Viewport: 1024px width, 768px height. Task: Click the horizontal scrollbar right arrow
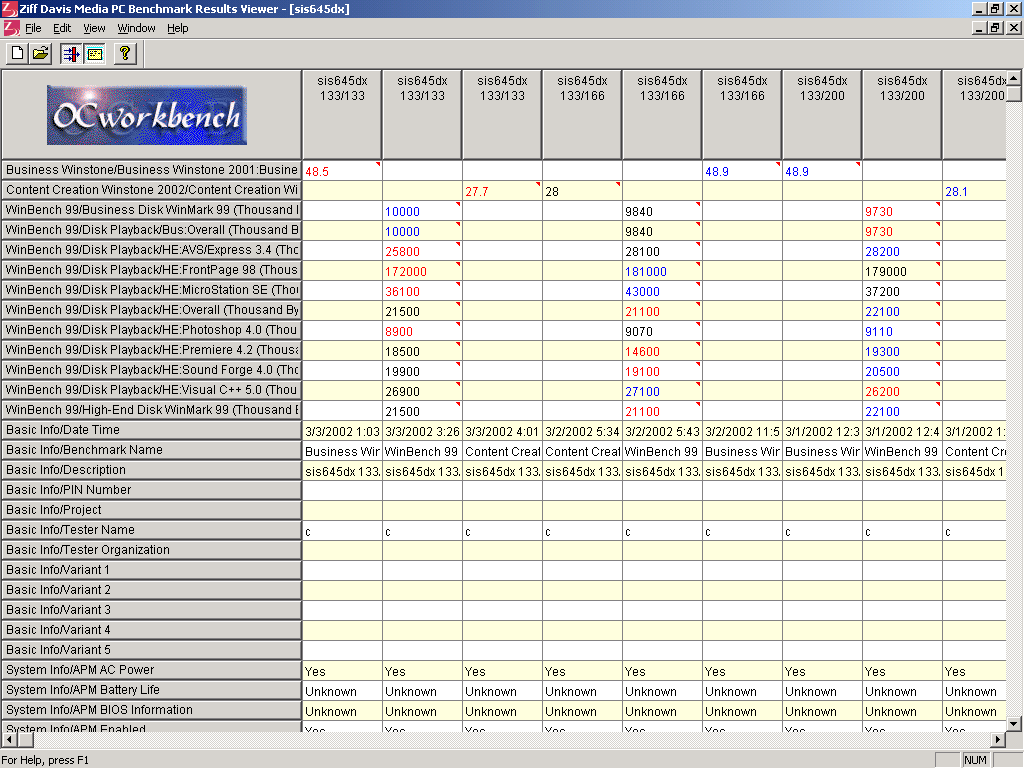click(997, 739)
